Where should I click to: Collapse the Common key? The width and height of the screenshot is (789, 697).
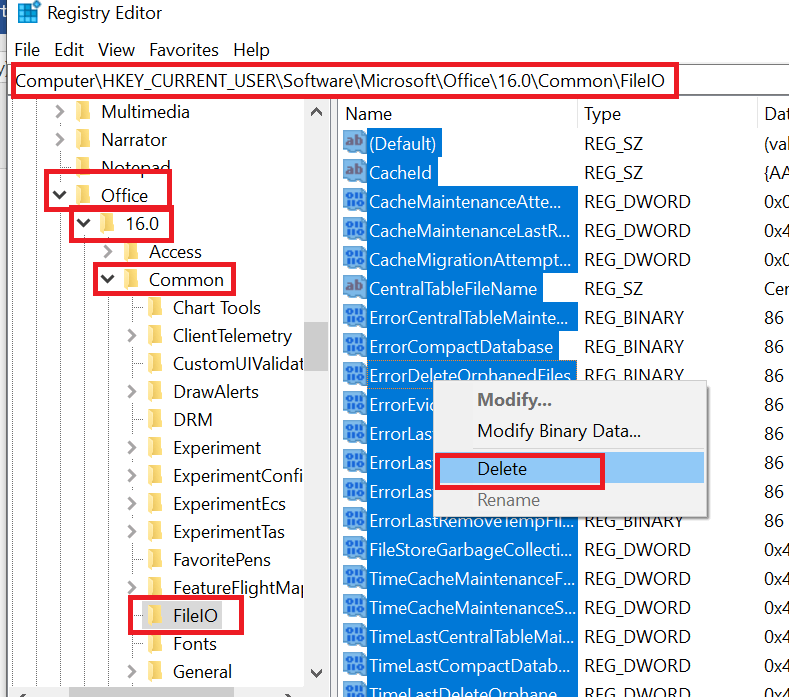click(108, 279)
